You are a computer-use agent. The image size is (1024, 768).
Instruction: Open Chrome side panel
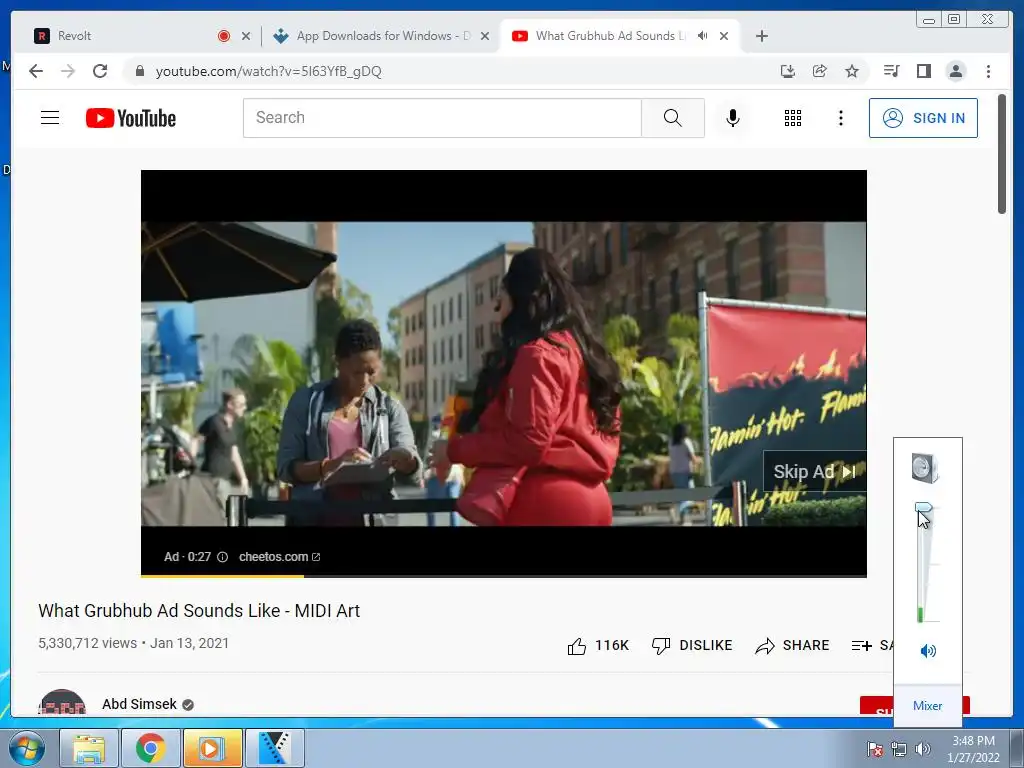click(x=923, y=71)
